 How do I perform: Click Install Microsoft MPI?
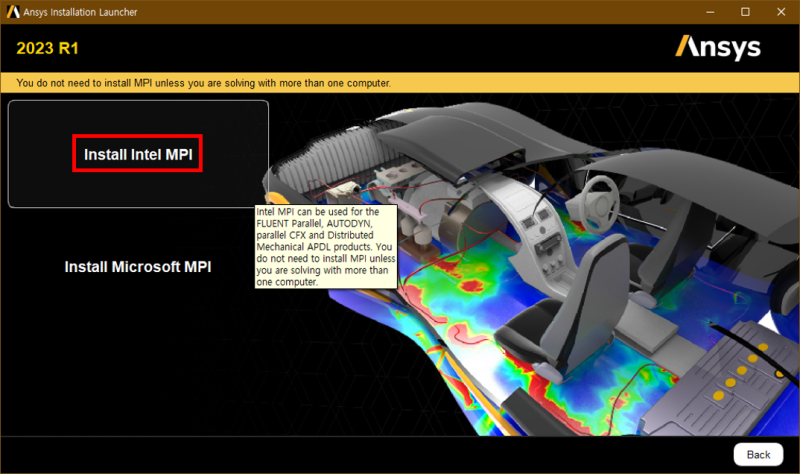(x=138, y=267)
